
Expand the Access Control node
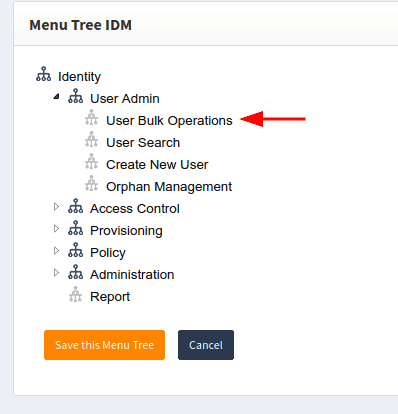[56, 207]
